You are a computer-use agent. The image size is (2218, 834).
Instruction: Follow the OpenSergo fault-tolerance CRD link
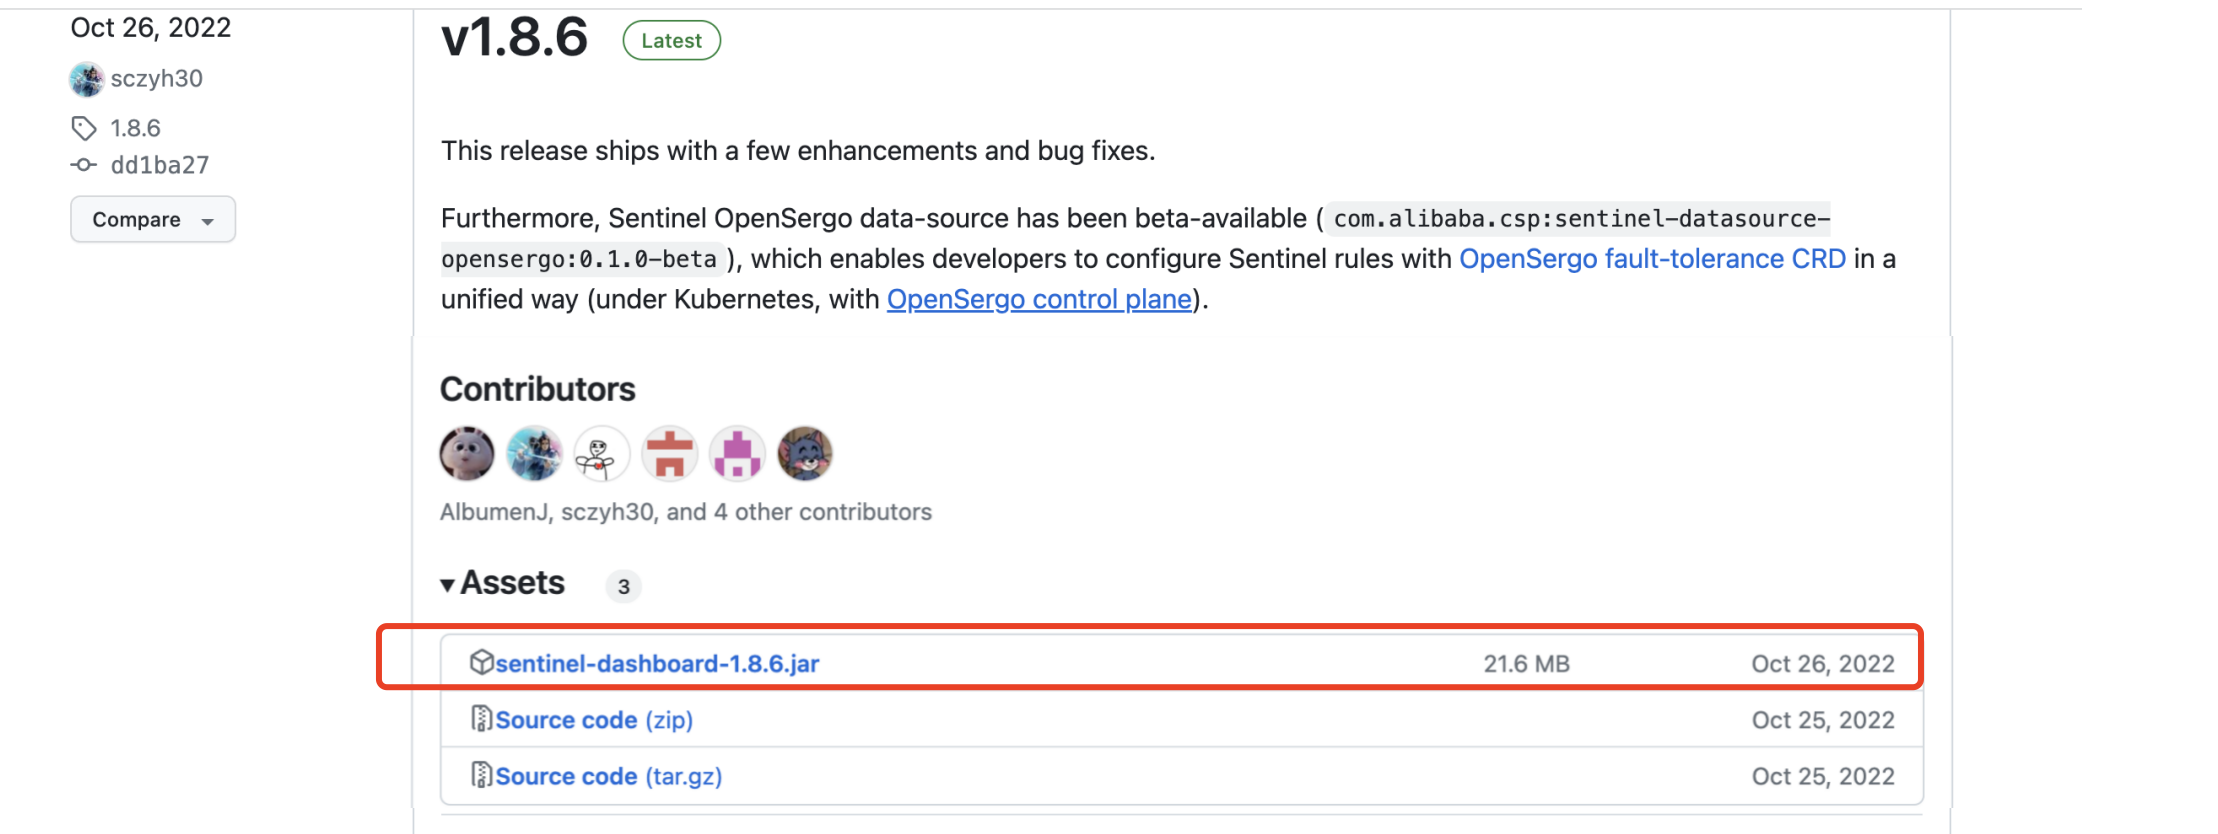pyautogui.click(x=1652, y=259)
